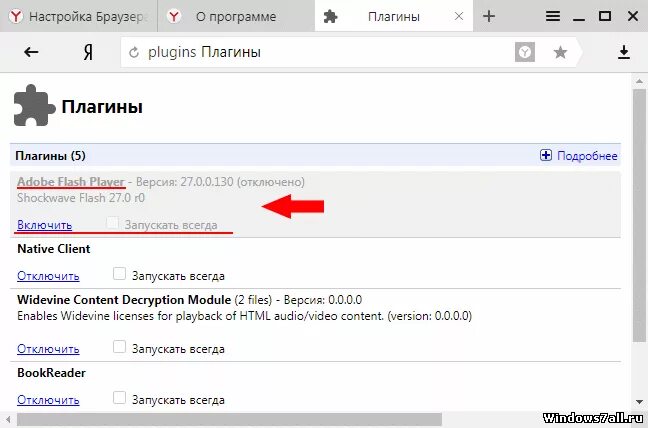The height and width of the screenshot is (428, 648).
Task: Click the Yandex icon on Настройка Браузера tab
Action: click(x=16, y=17)
